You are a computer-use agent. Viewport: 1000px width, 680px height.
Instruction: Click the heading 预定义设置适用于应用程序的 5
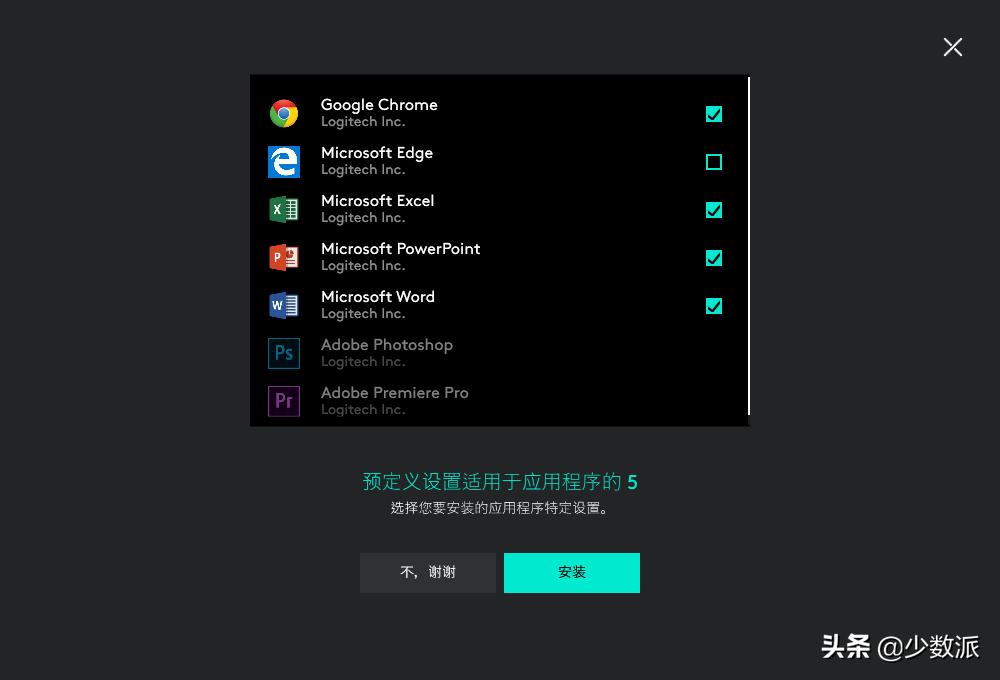tap(500, 482)
